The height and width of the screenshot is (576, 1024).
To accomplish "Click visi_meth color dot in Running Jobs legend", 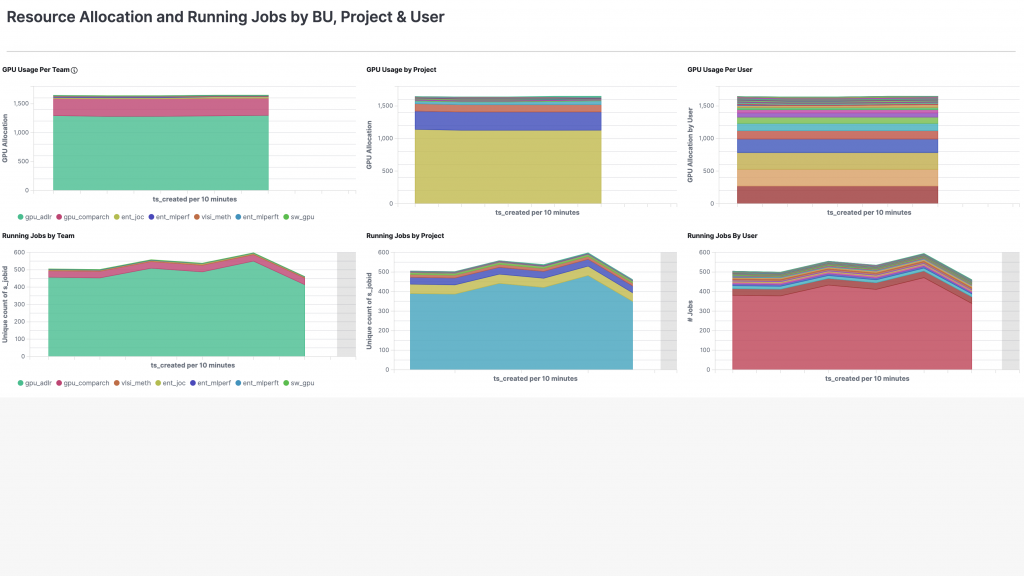I will click(115, 383).
